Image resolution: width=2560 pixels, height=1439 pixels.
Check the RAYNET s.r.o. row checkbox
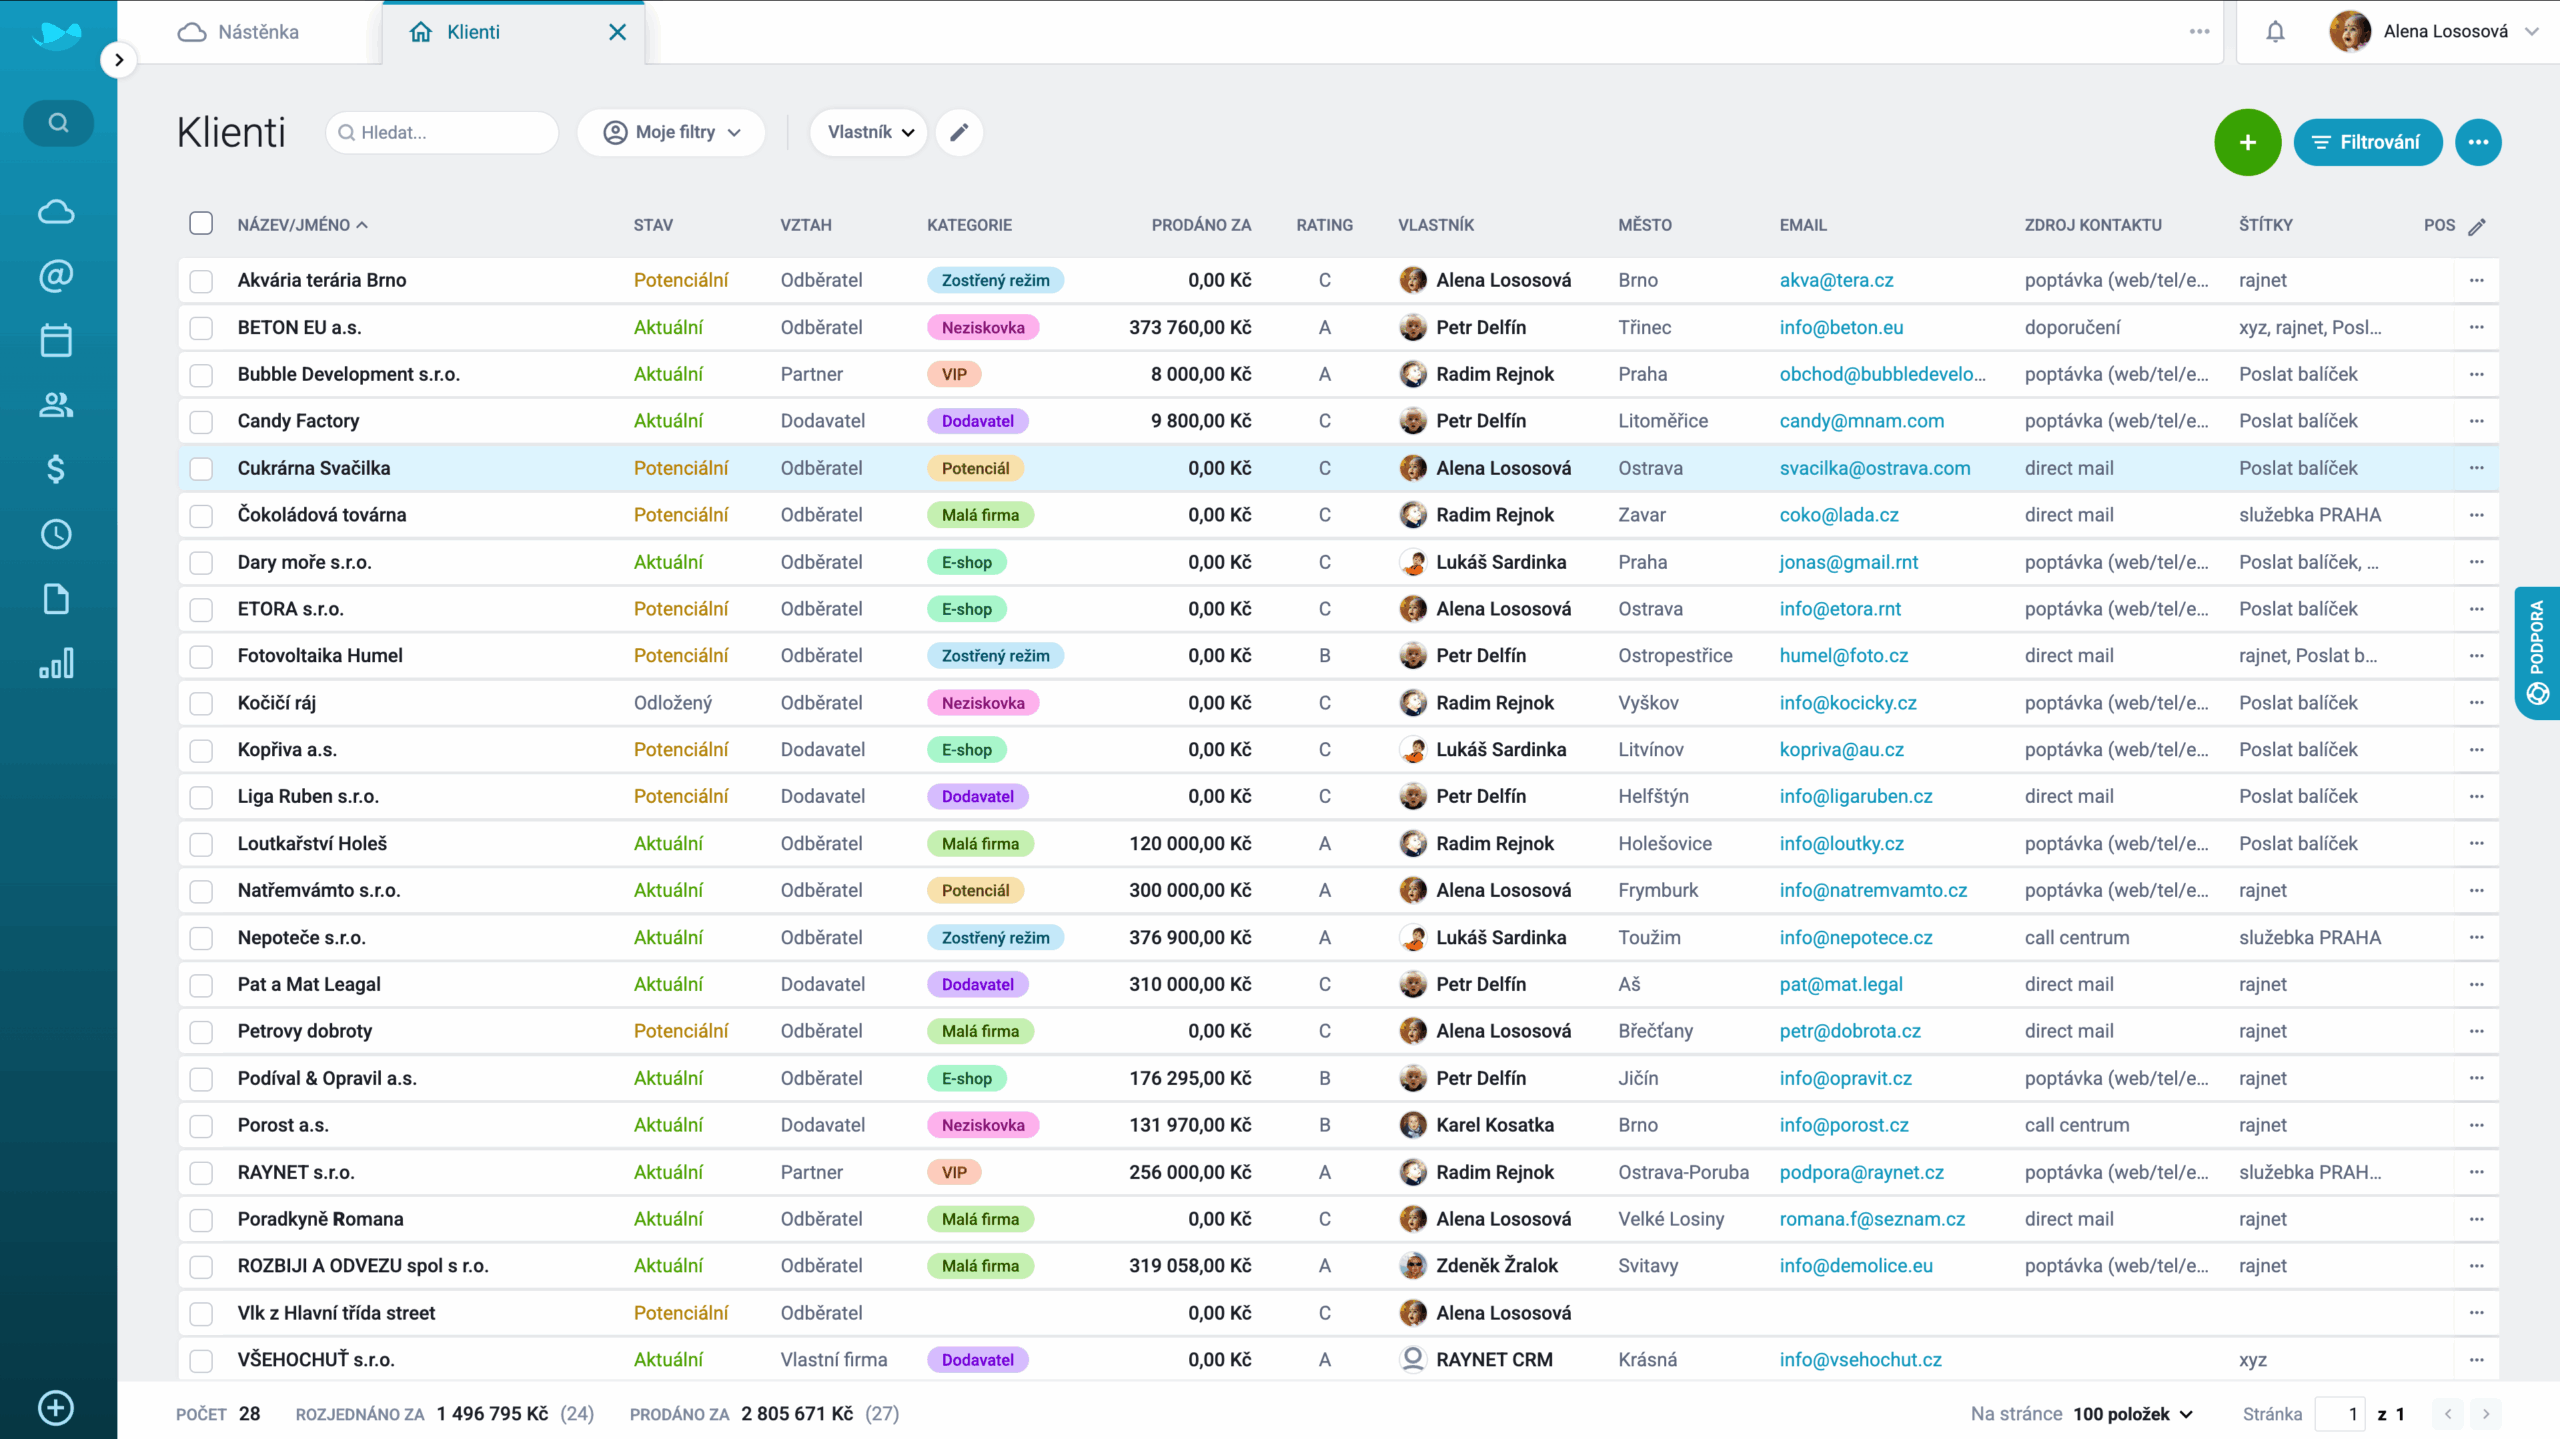click(x=201, y=1173)
